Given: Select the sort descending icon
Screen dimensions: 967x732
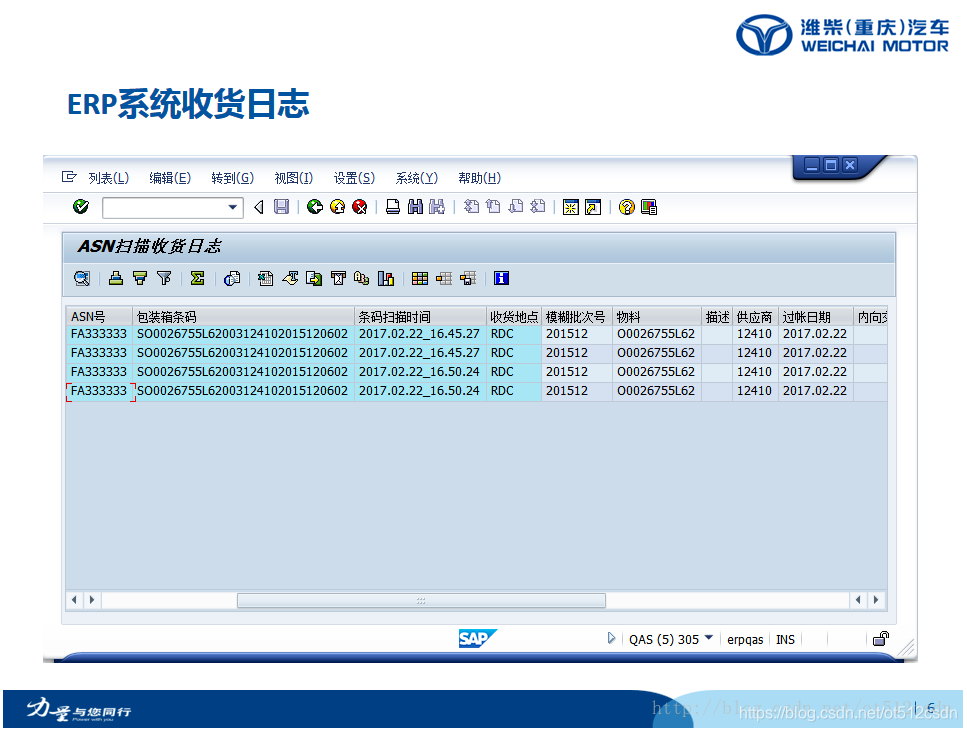Looking at the screenshot, I should tap(139, 278).
